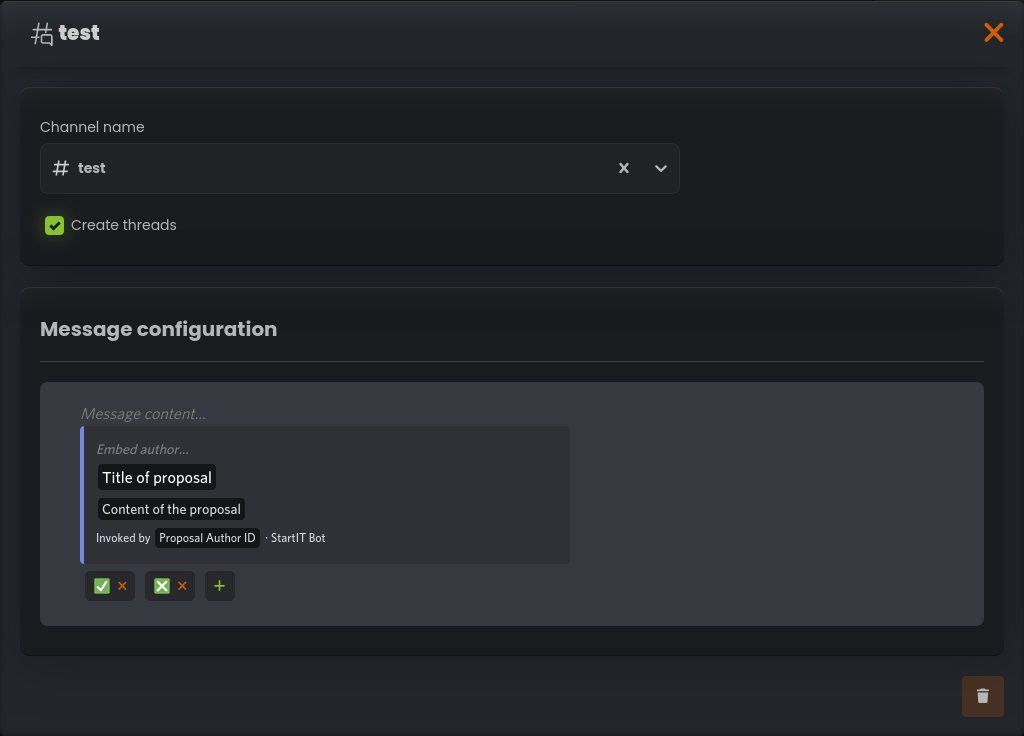Remove the checkmark reaction via its orange x
This screenshot has width=1024, height=736.
point(122,585)
